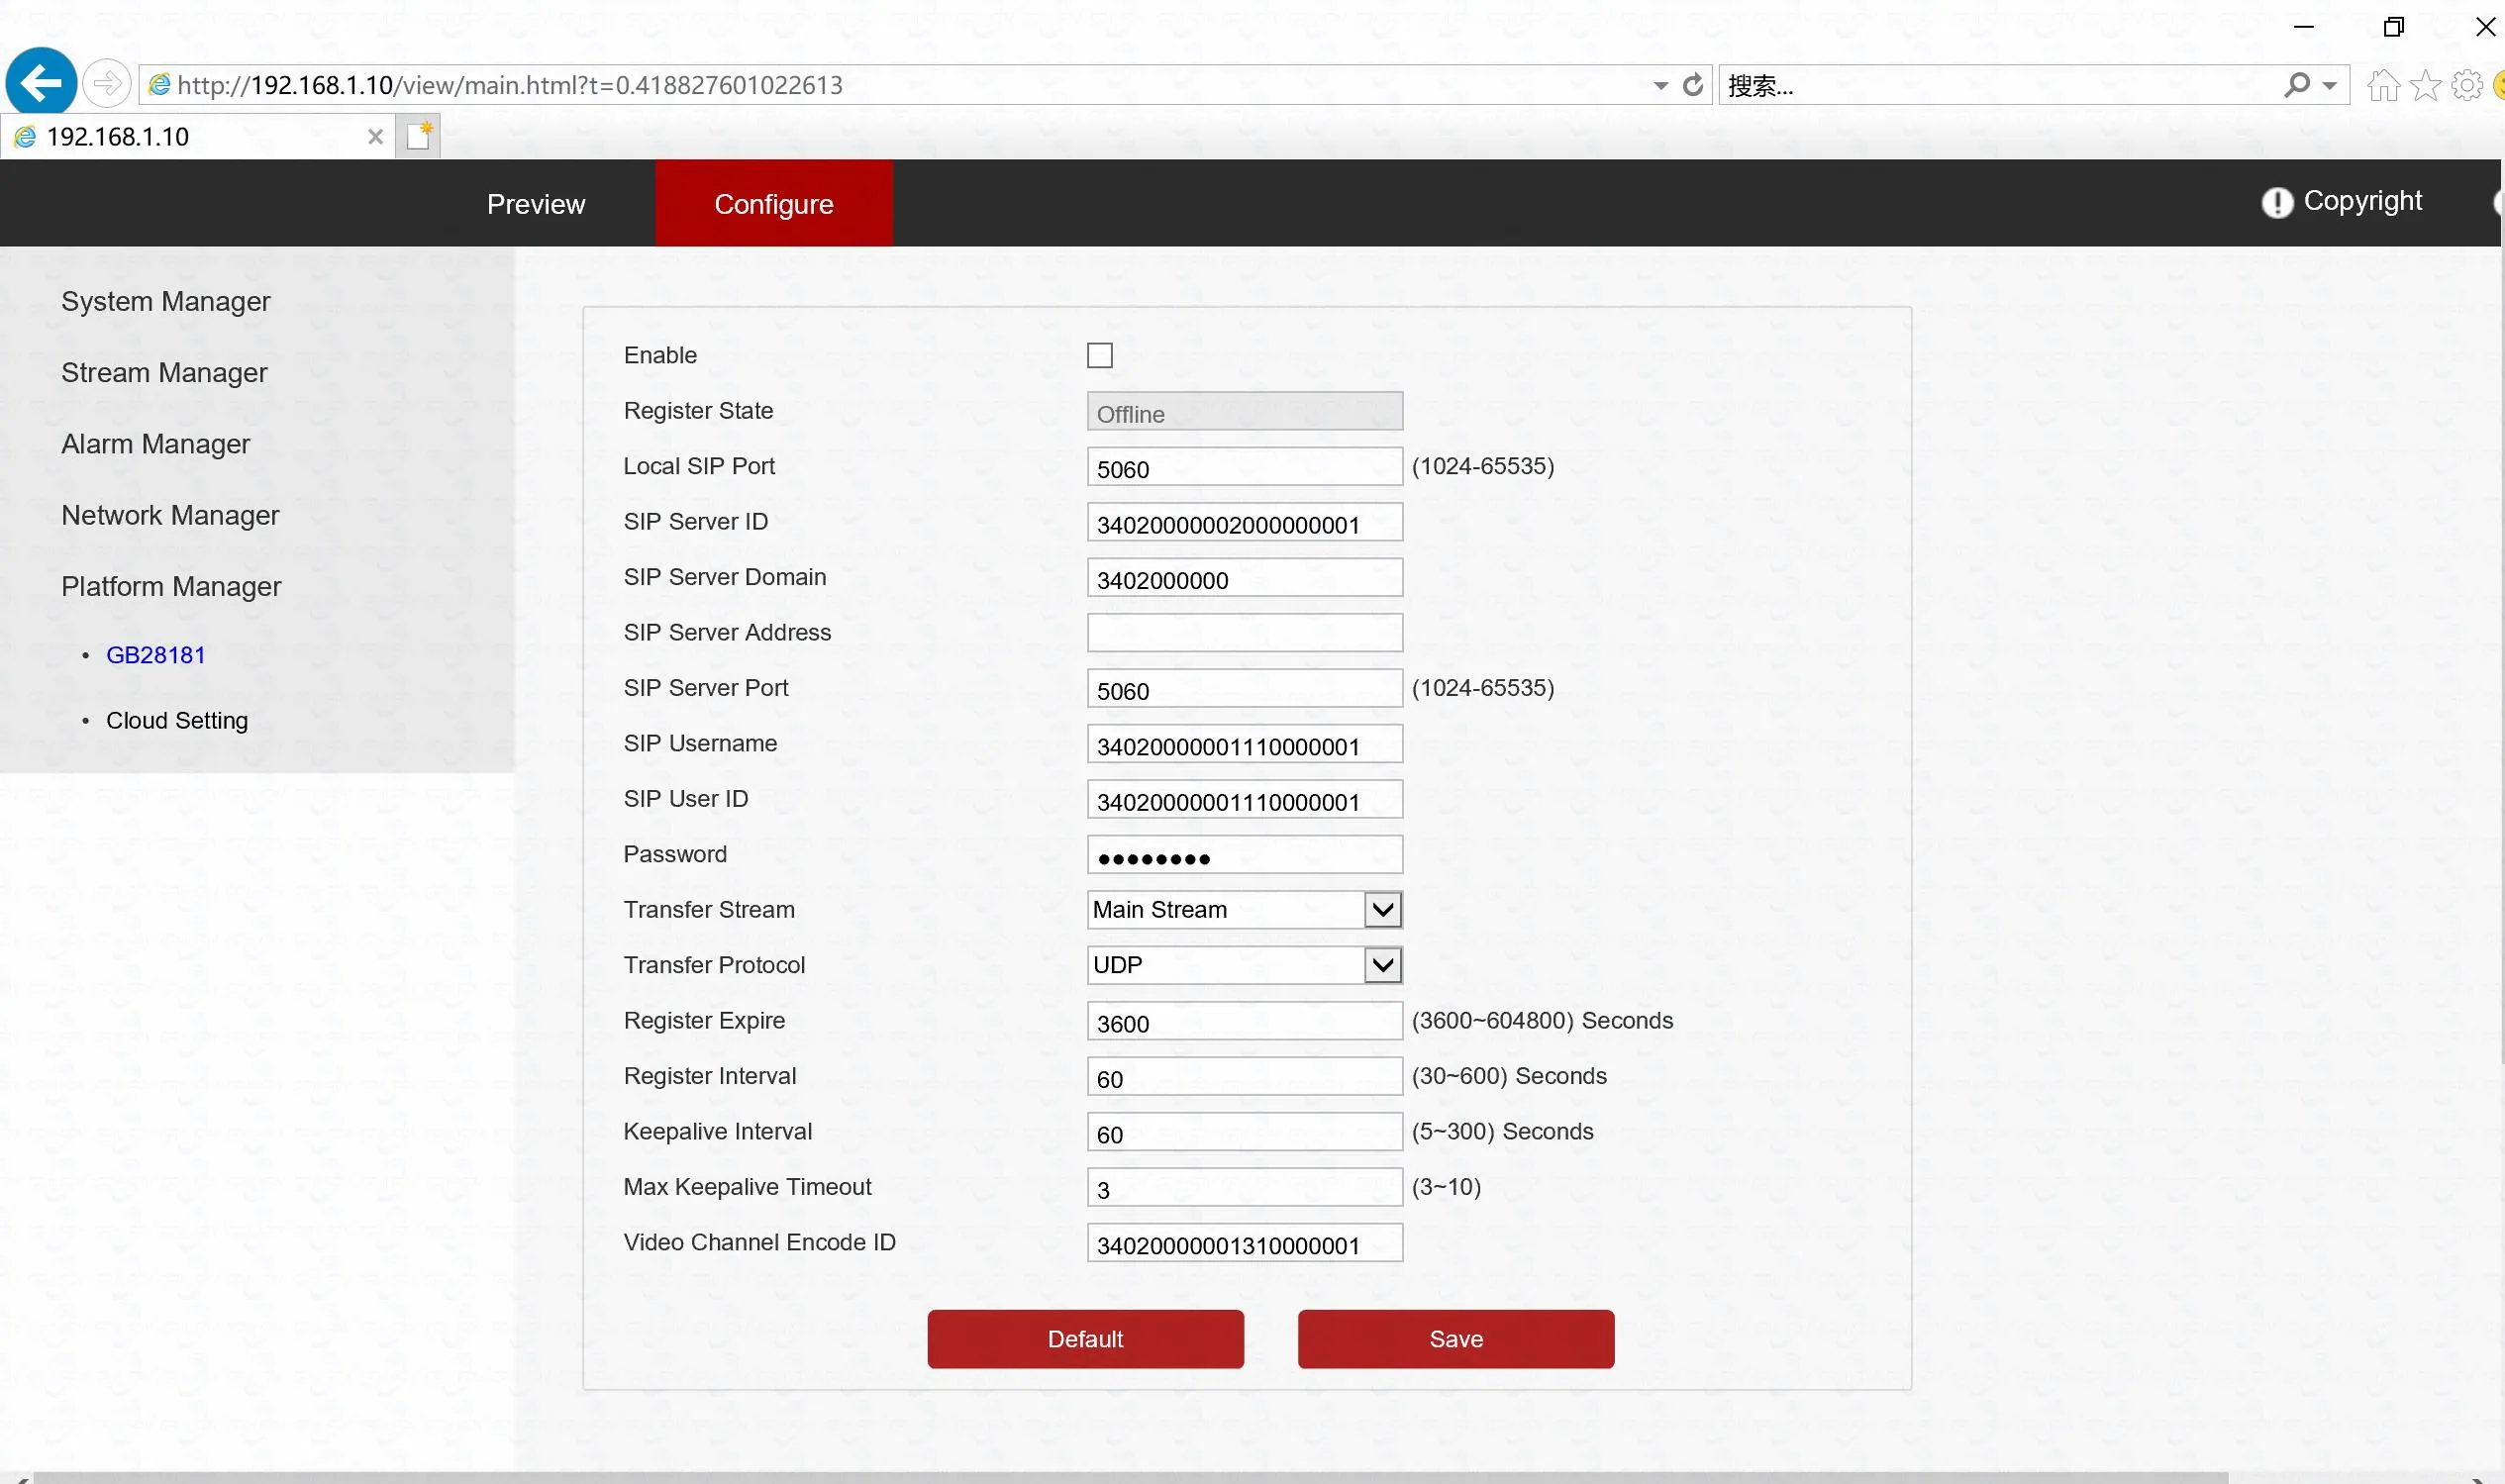
Task: Focus the Max Keepalive Timeout field
Action: pos(1244,1187)
